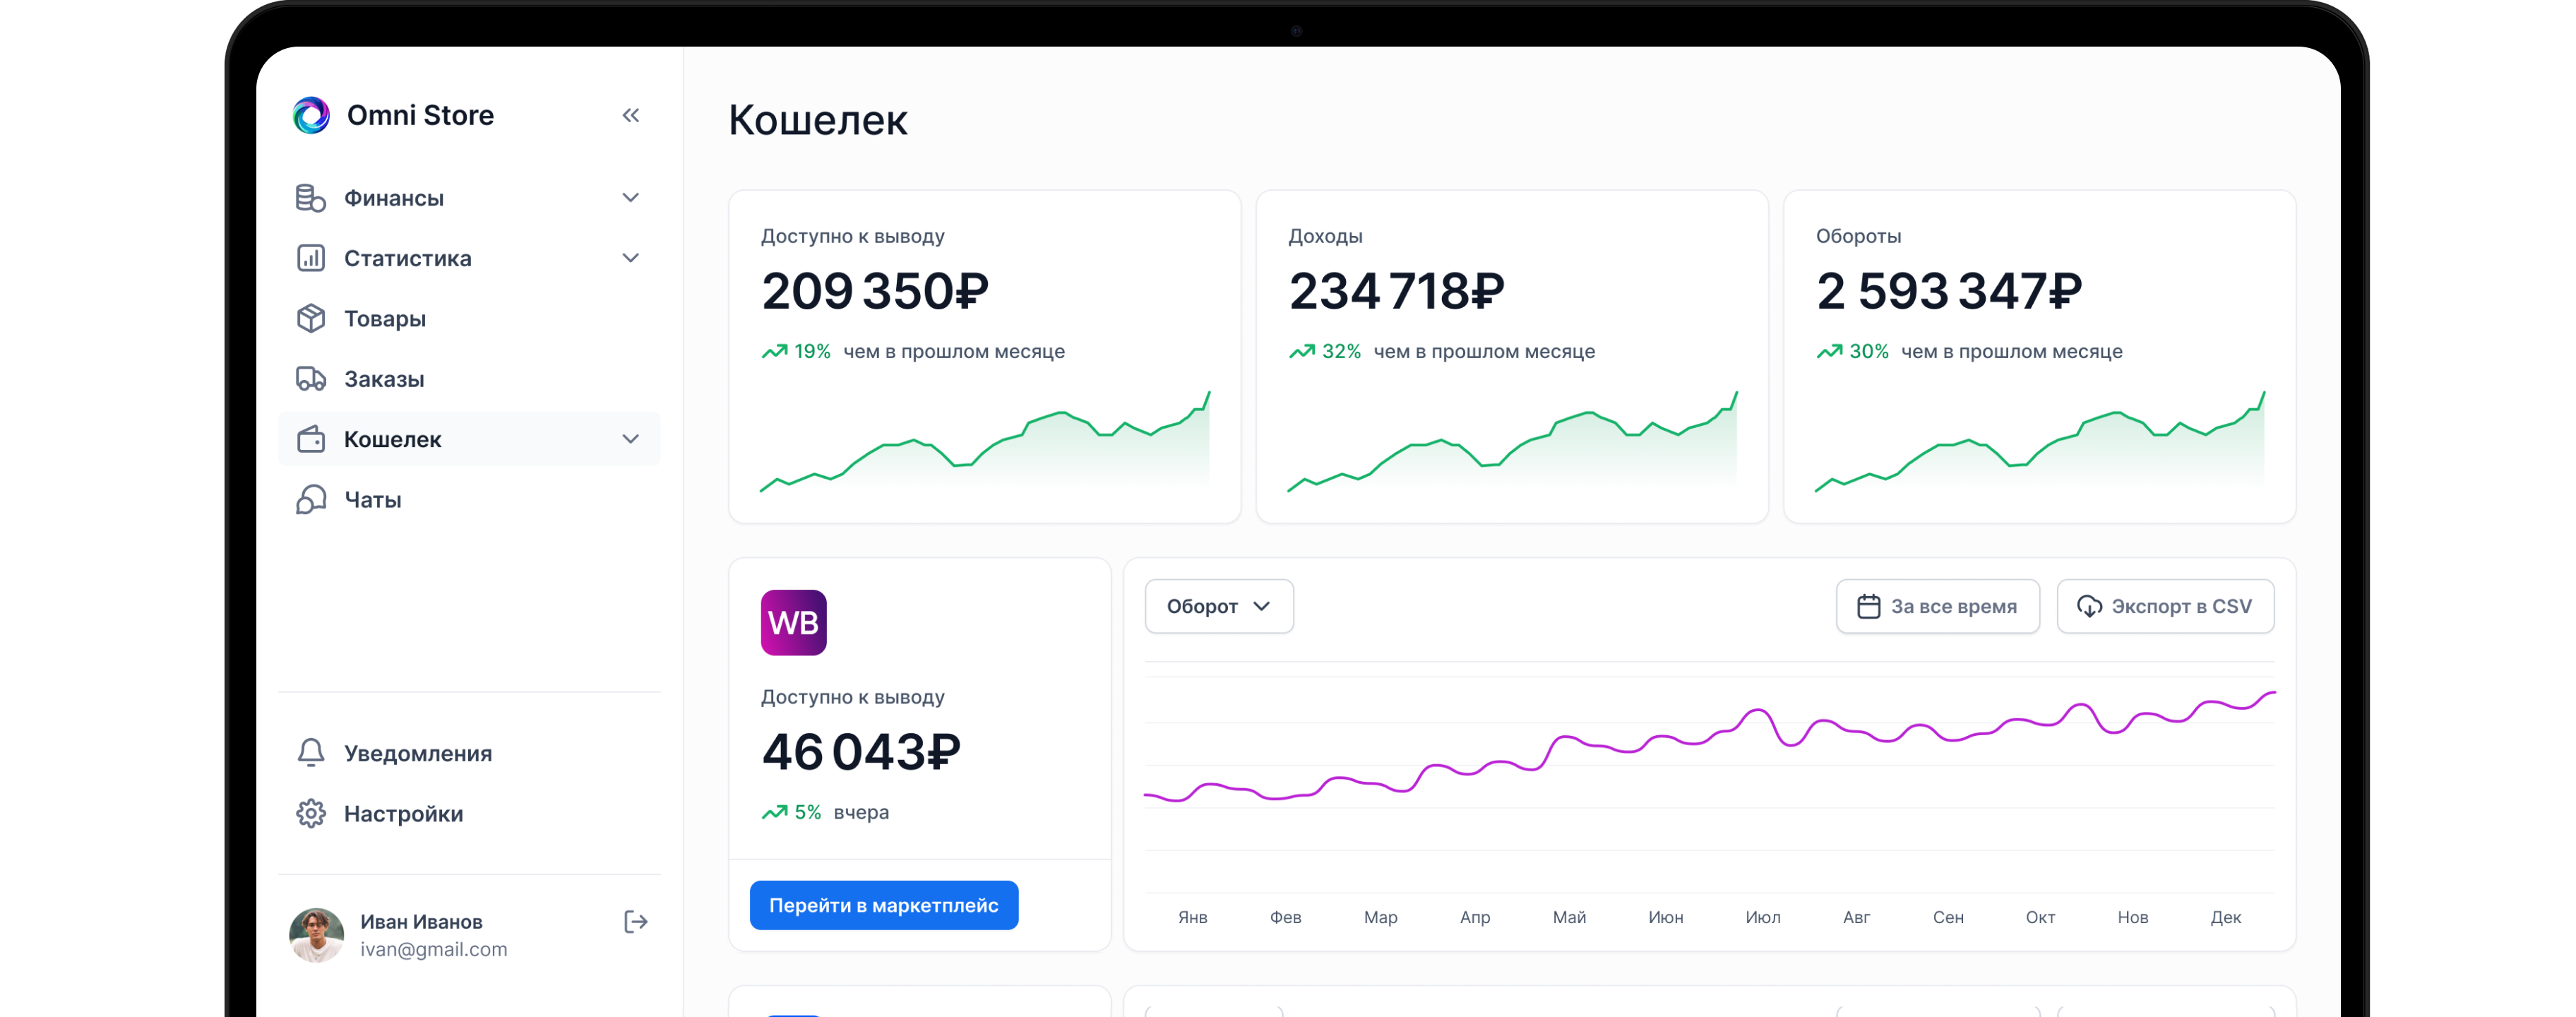Click Перейти в маркетплейс button
The width and height of the screenshot is (2576, 1017).
pos(884,905)
